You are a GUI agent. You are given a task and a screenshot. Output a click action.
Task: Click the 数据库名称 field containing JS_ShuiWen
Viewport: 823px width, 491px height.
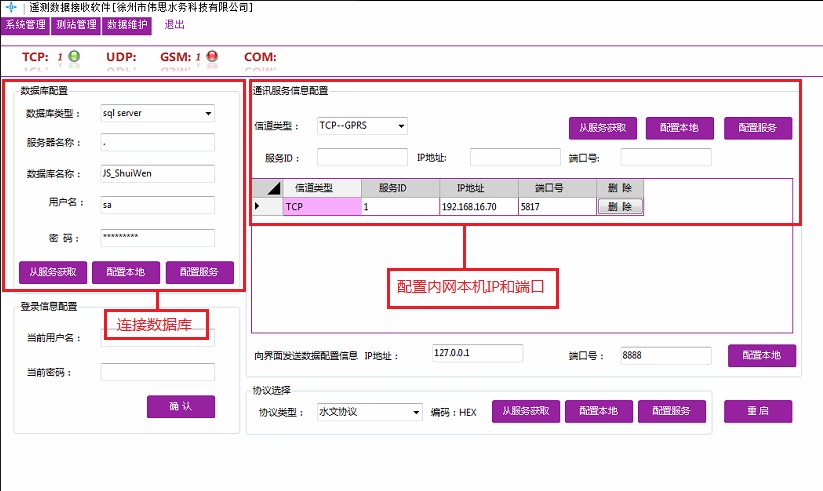pyautogui.click(x=157, y=173)
